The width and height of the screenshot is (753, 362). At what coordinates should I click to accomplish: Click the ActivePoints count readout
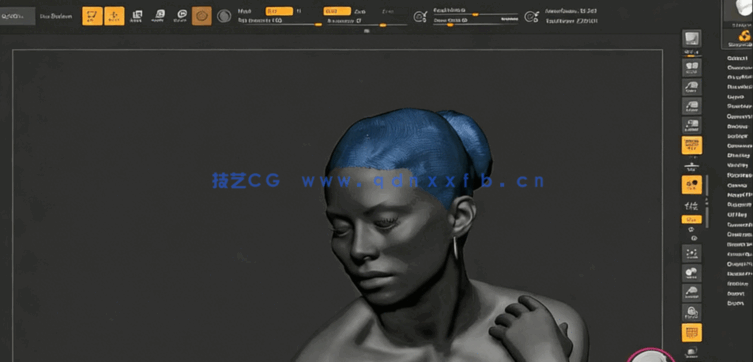[571, 11]
